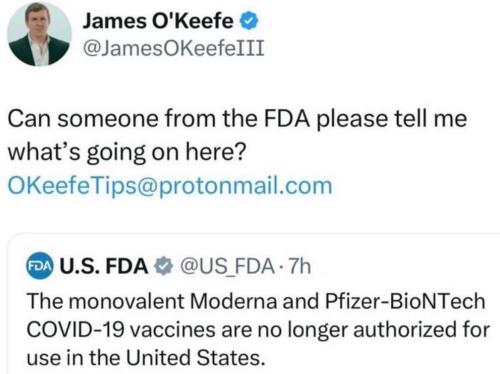Click the word 'FDA' in O'Keefe's tweet
This screenshot has width=500, height=374.
tap(287, 119)
